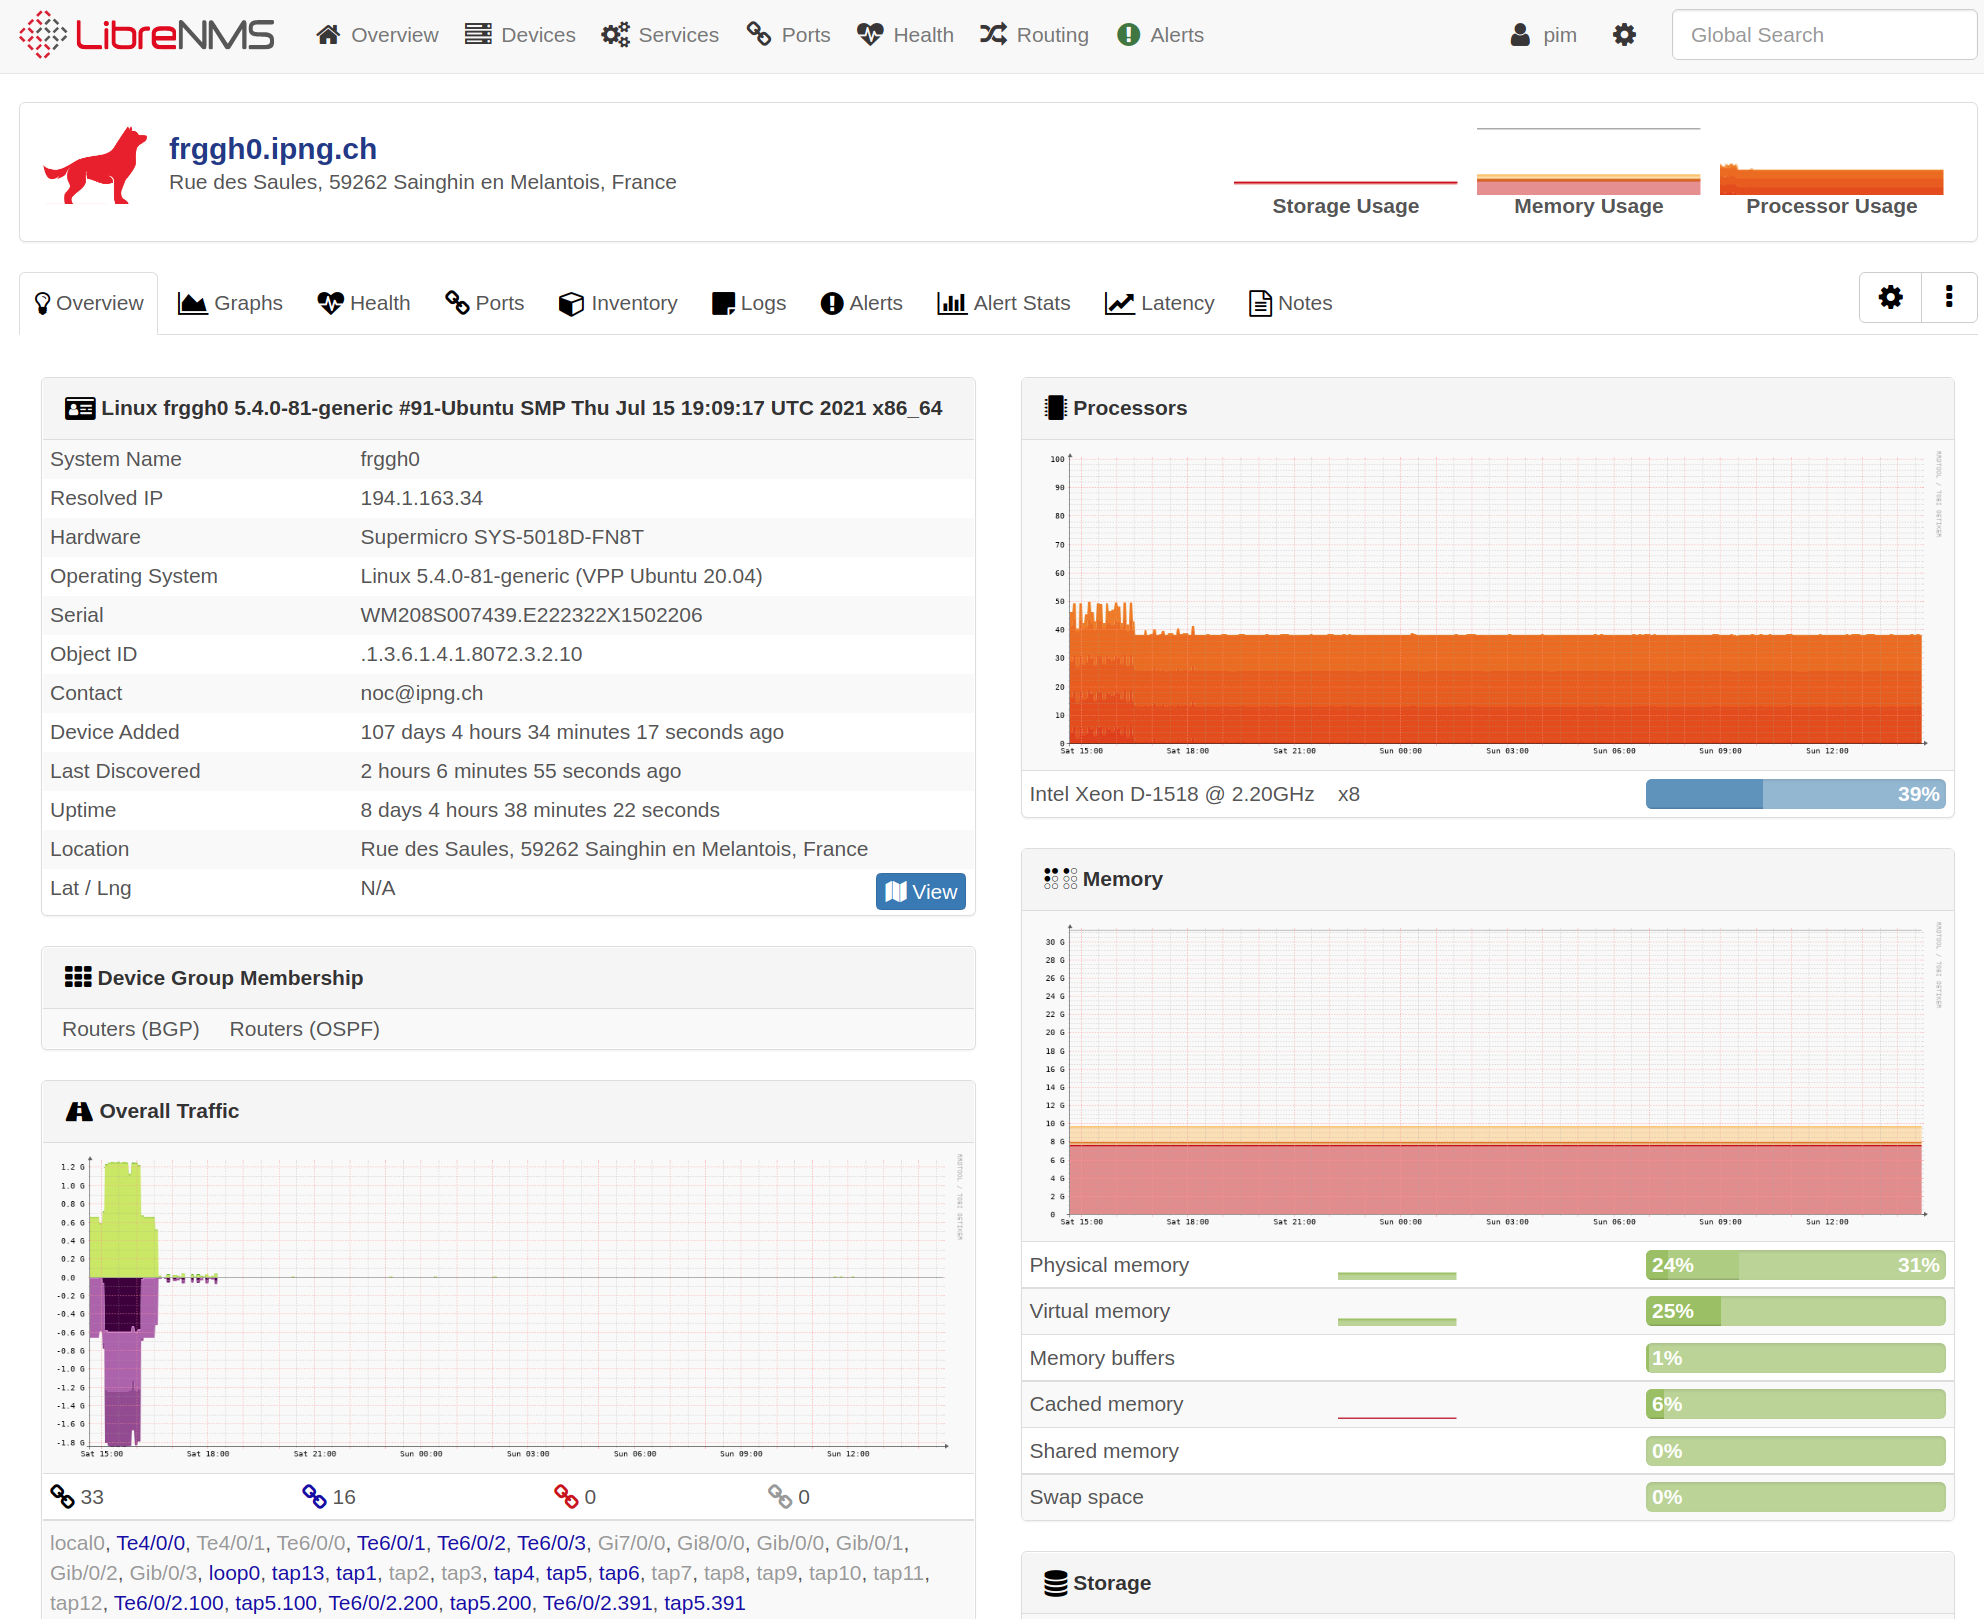Click the LibreNMS logo
The width and height of the screenshot is (1984, 1619).
point(146,35)
